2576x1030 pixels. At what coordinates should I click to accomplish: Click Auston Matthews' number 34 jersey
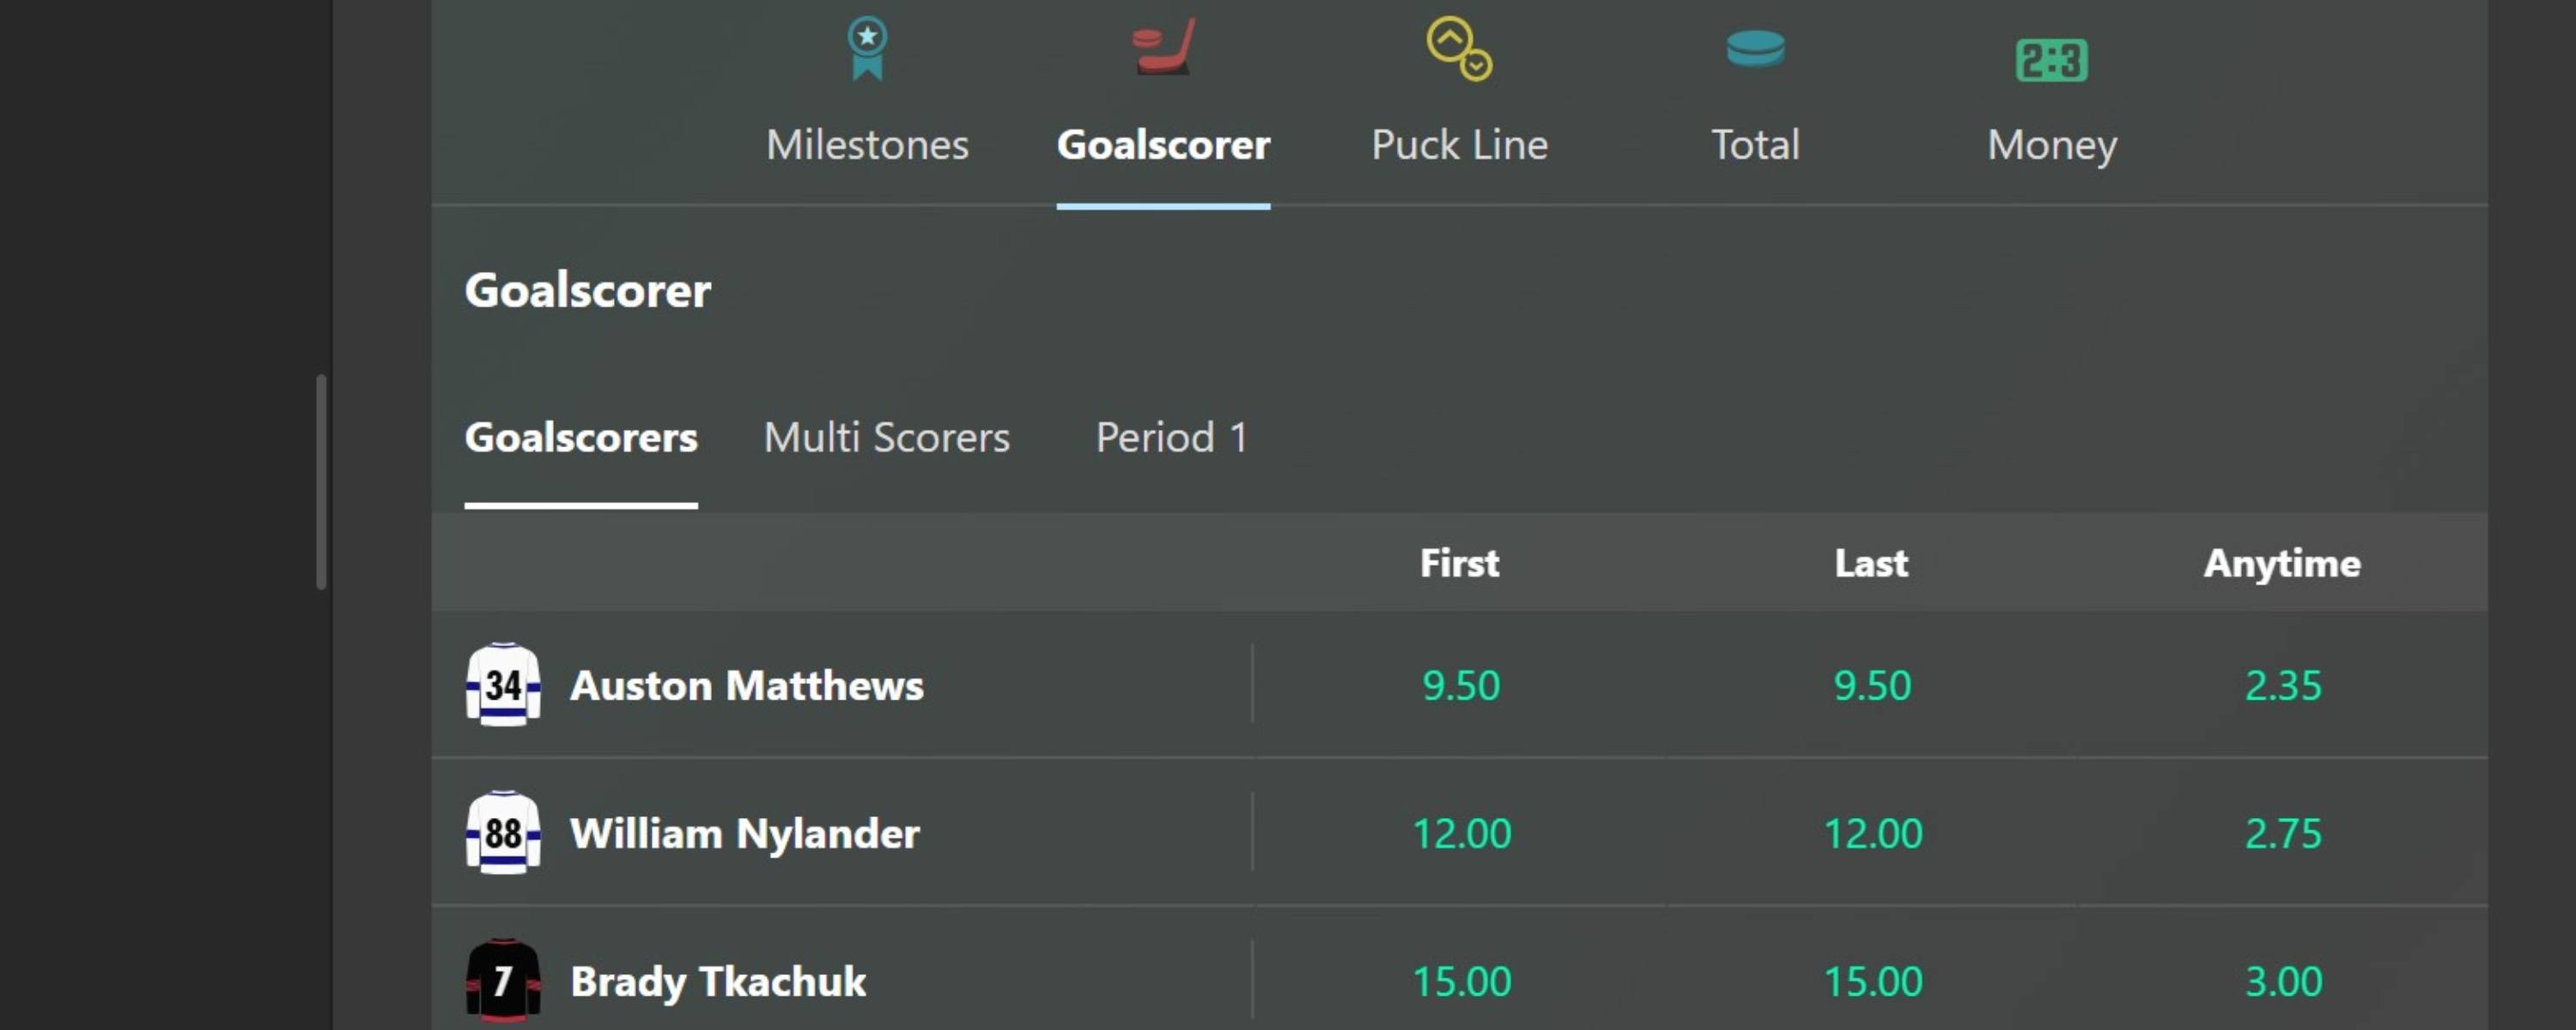(x=503, y=685)
